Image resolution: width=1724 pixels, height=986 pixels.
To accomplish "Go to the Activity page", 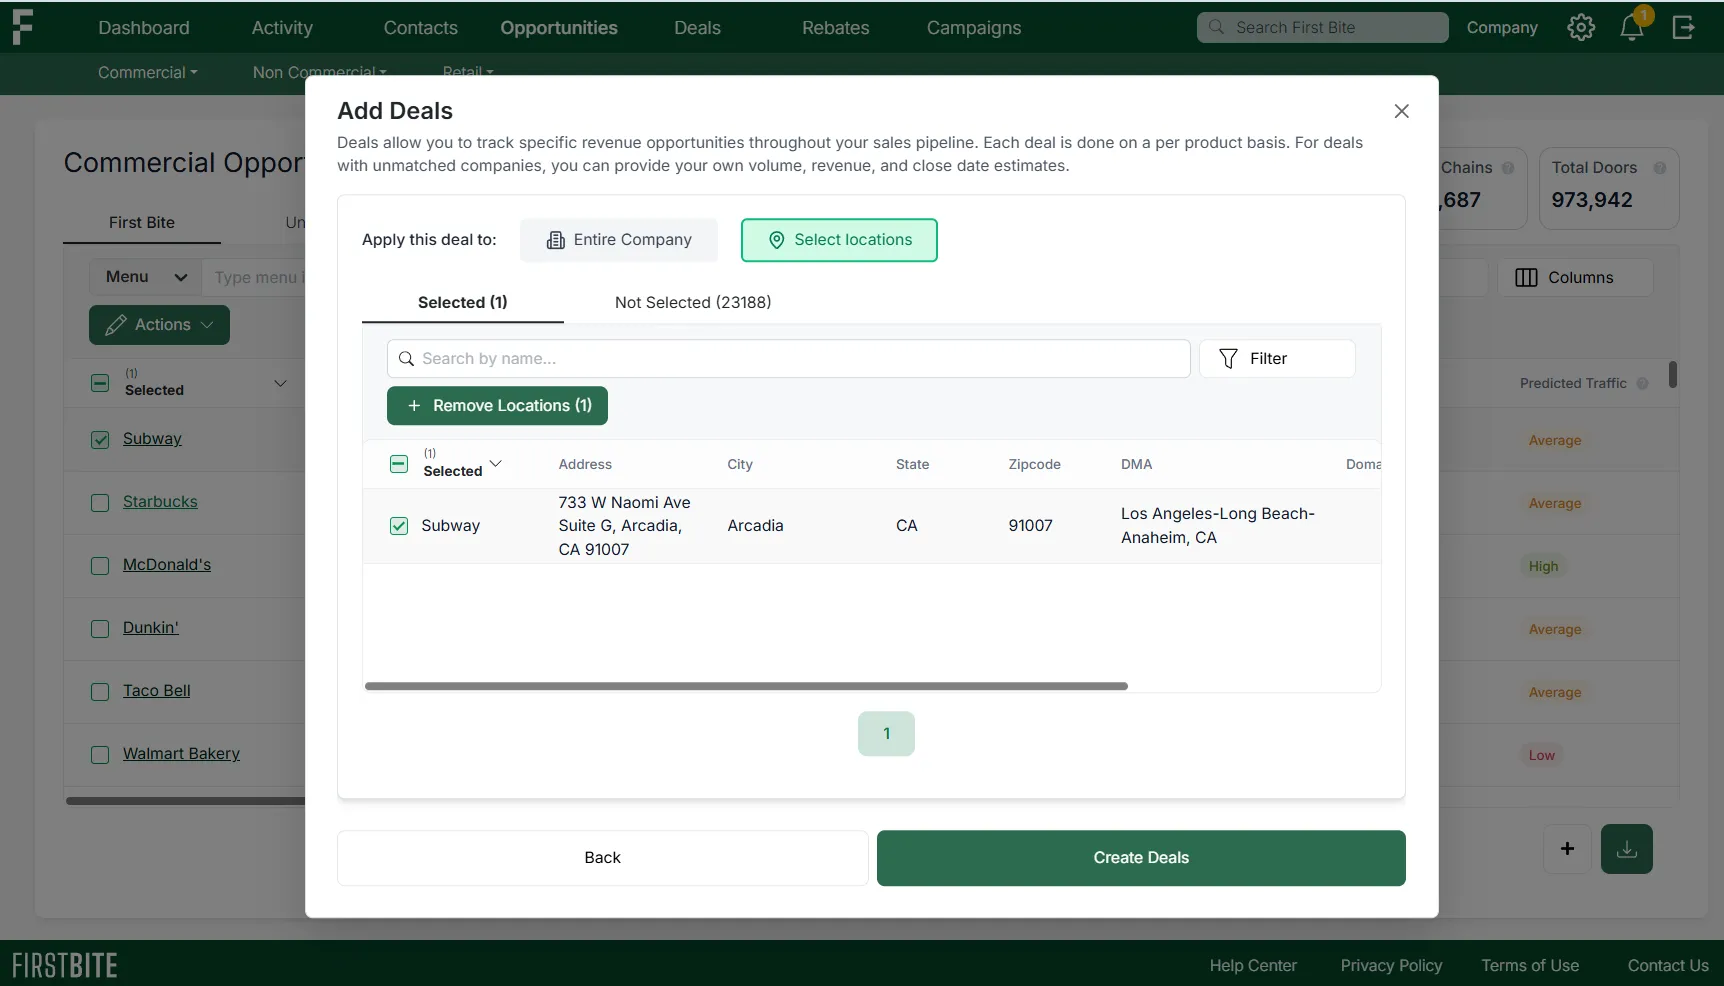I will [282, 28].
